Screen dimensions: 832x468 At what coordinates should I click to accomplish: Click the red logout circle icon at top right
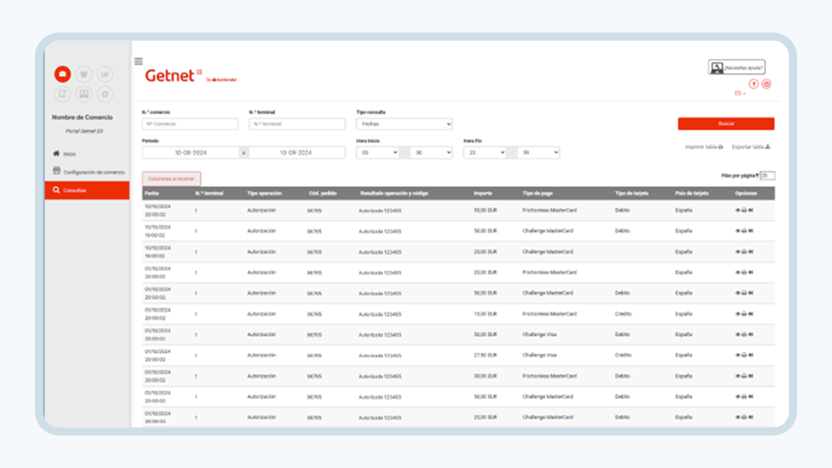click(x=767, y=84)
